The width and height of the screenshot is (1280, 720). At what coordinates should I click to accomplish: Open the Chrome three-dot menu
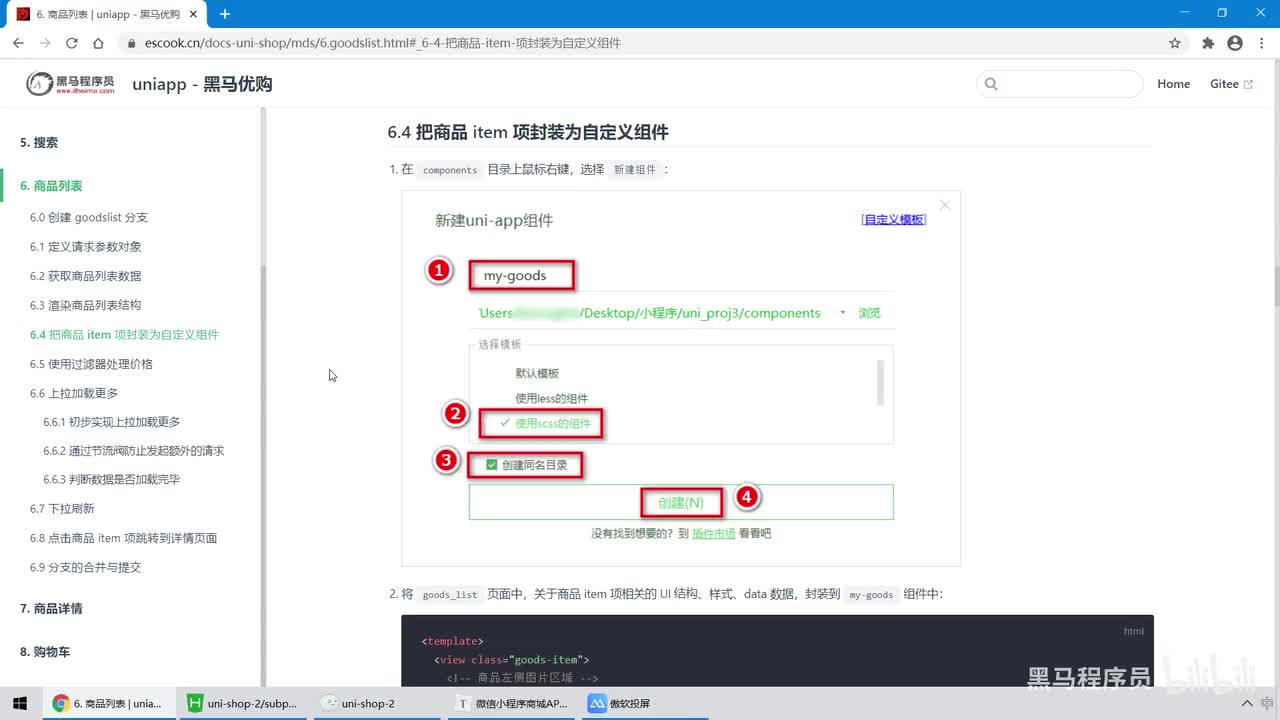pos(1261,43)
